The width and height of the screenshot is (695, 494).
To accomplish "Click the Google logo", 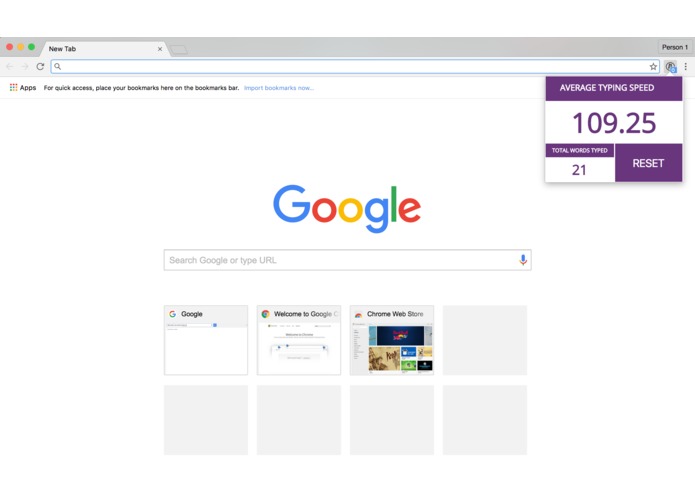I will [347, 208].
